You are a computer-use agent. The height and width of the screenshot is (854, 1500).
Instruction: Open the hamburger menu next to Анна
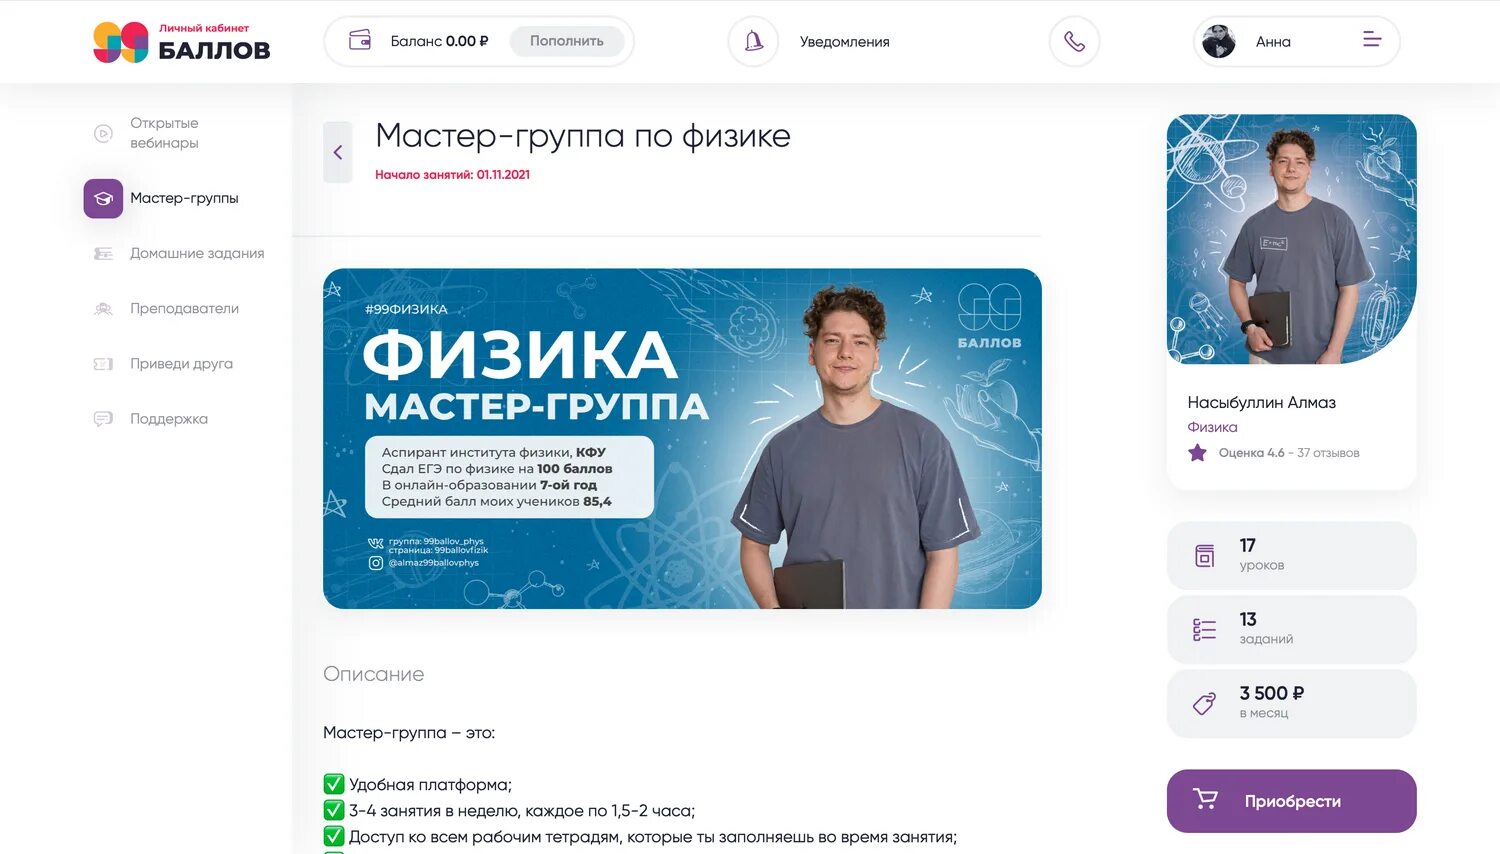[1372, 39]
